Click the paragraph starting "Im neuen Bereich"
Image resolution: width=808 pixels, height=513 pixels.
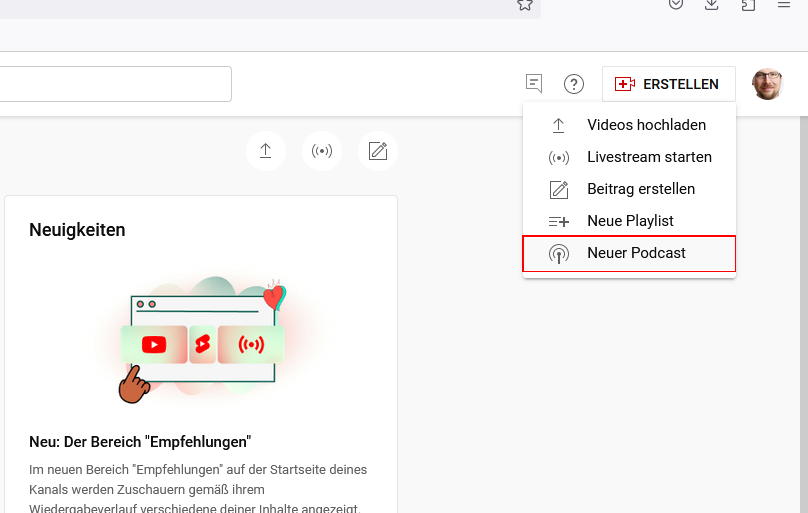(198, 489)
